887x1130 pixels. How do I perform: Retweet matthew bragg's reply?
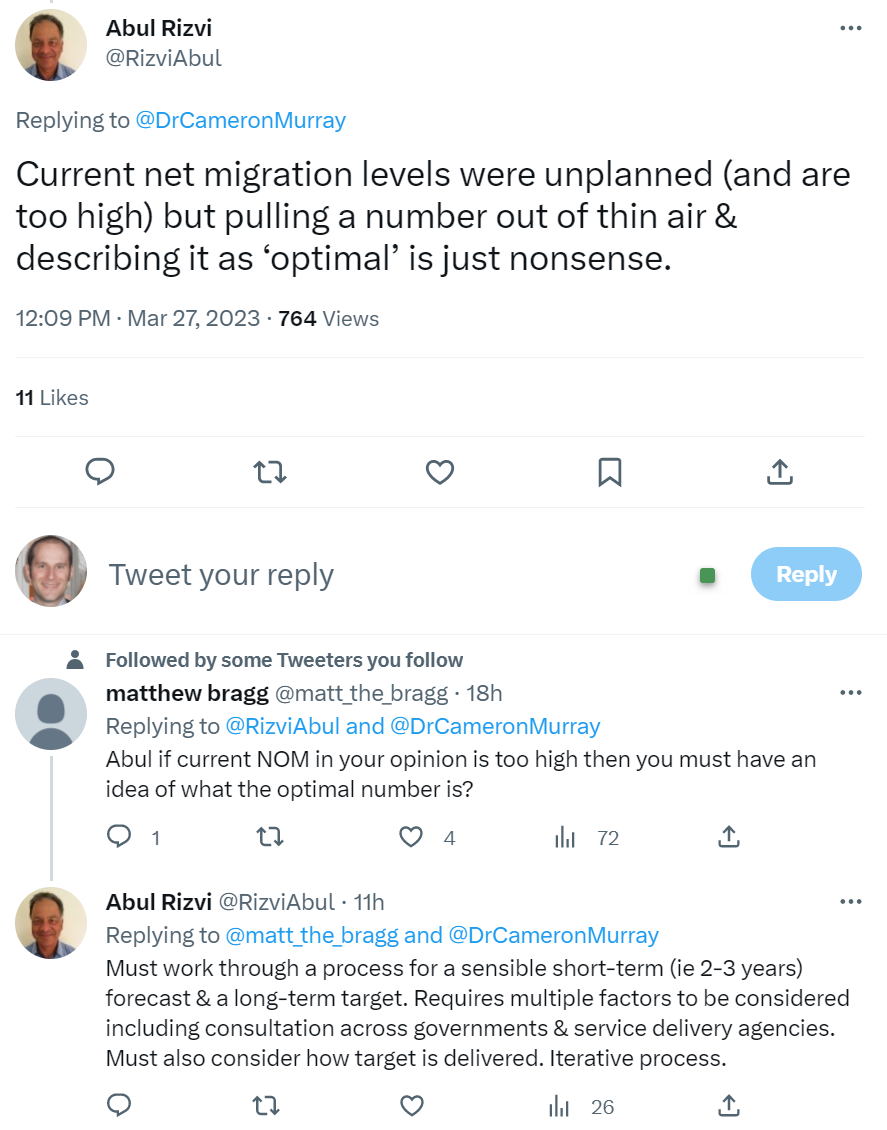270,837
